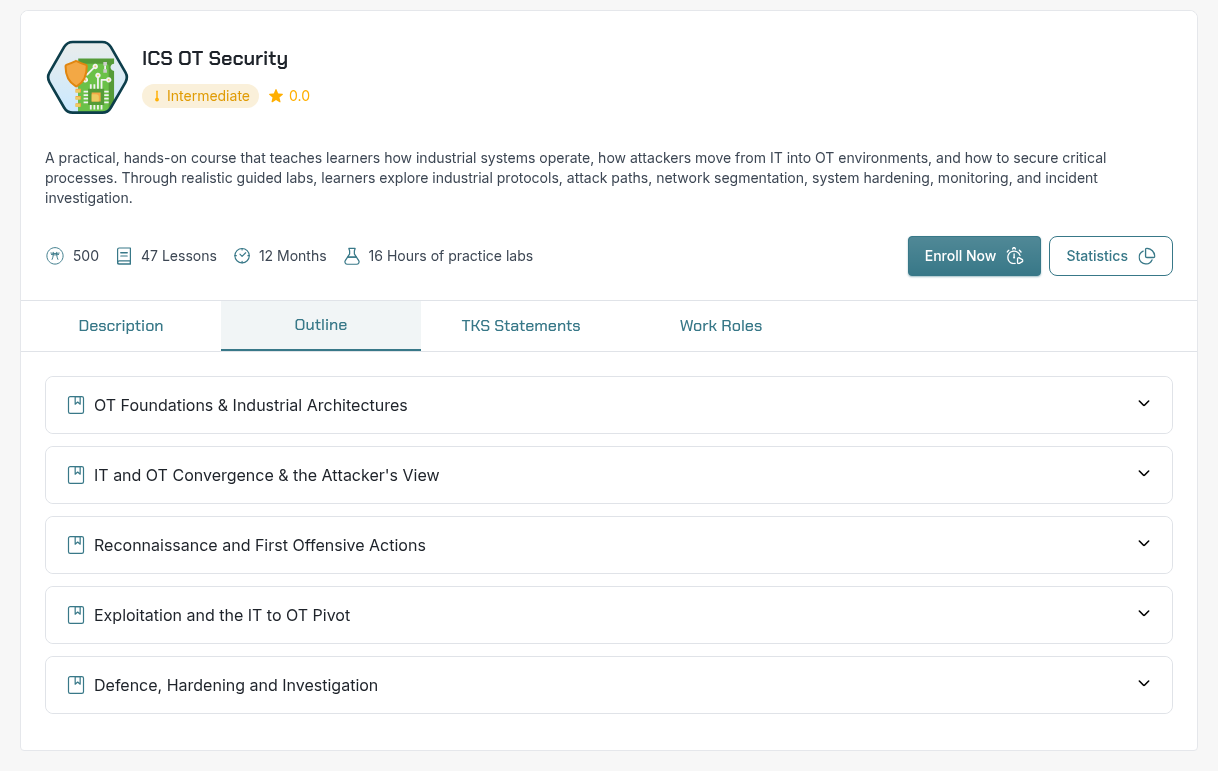Click the enrolled learners count icon
The image size is (1218, 771).
click(x=55, y=256)
